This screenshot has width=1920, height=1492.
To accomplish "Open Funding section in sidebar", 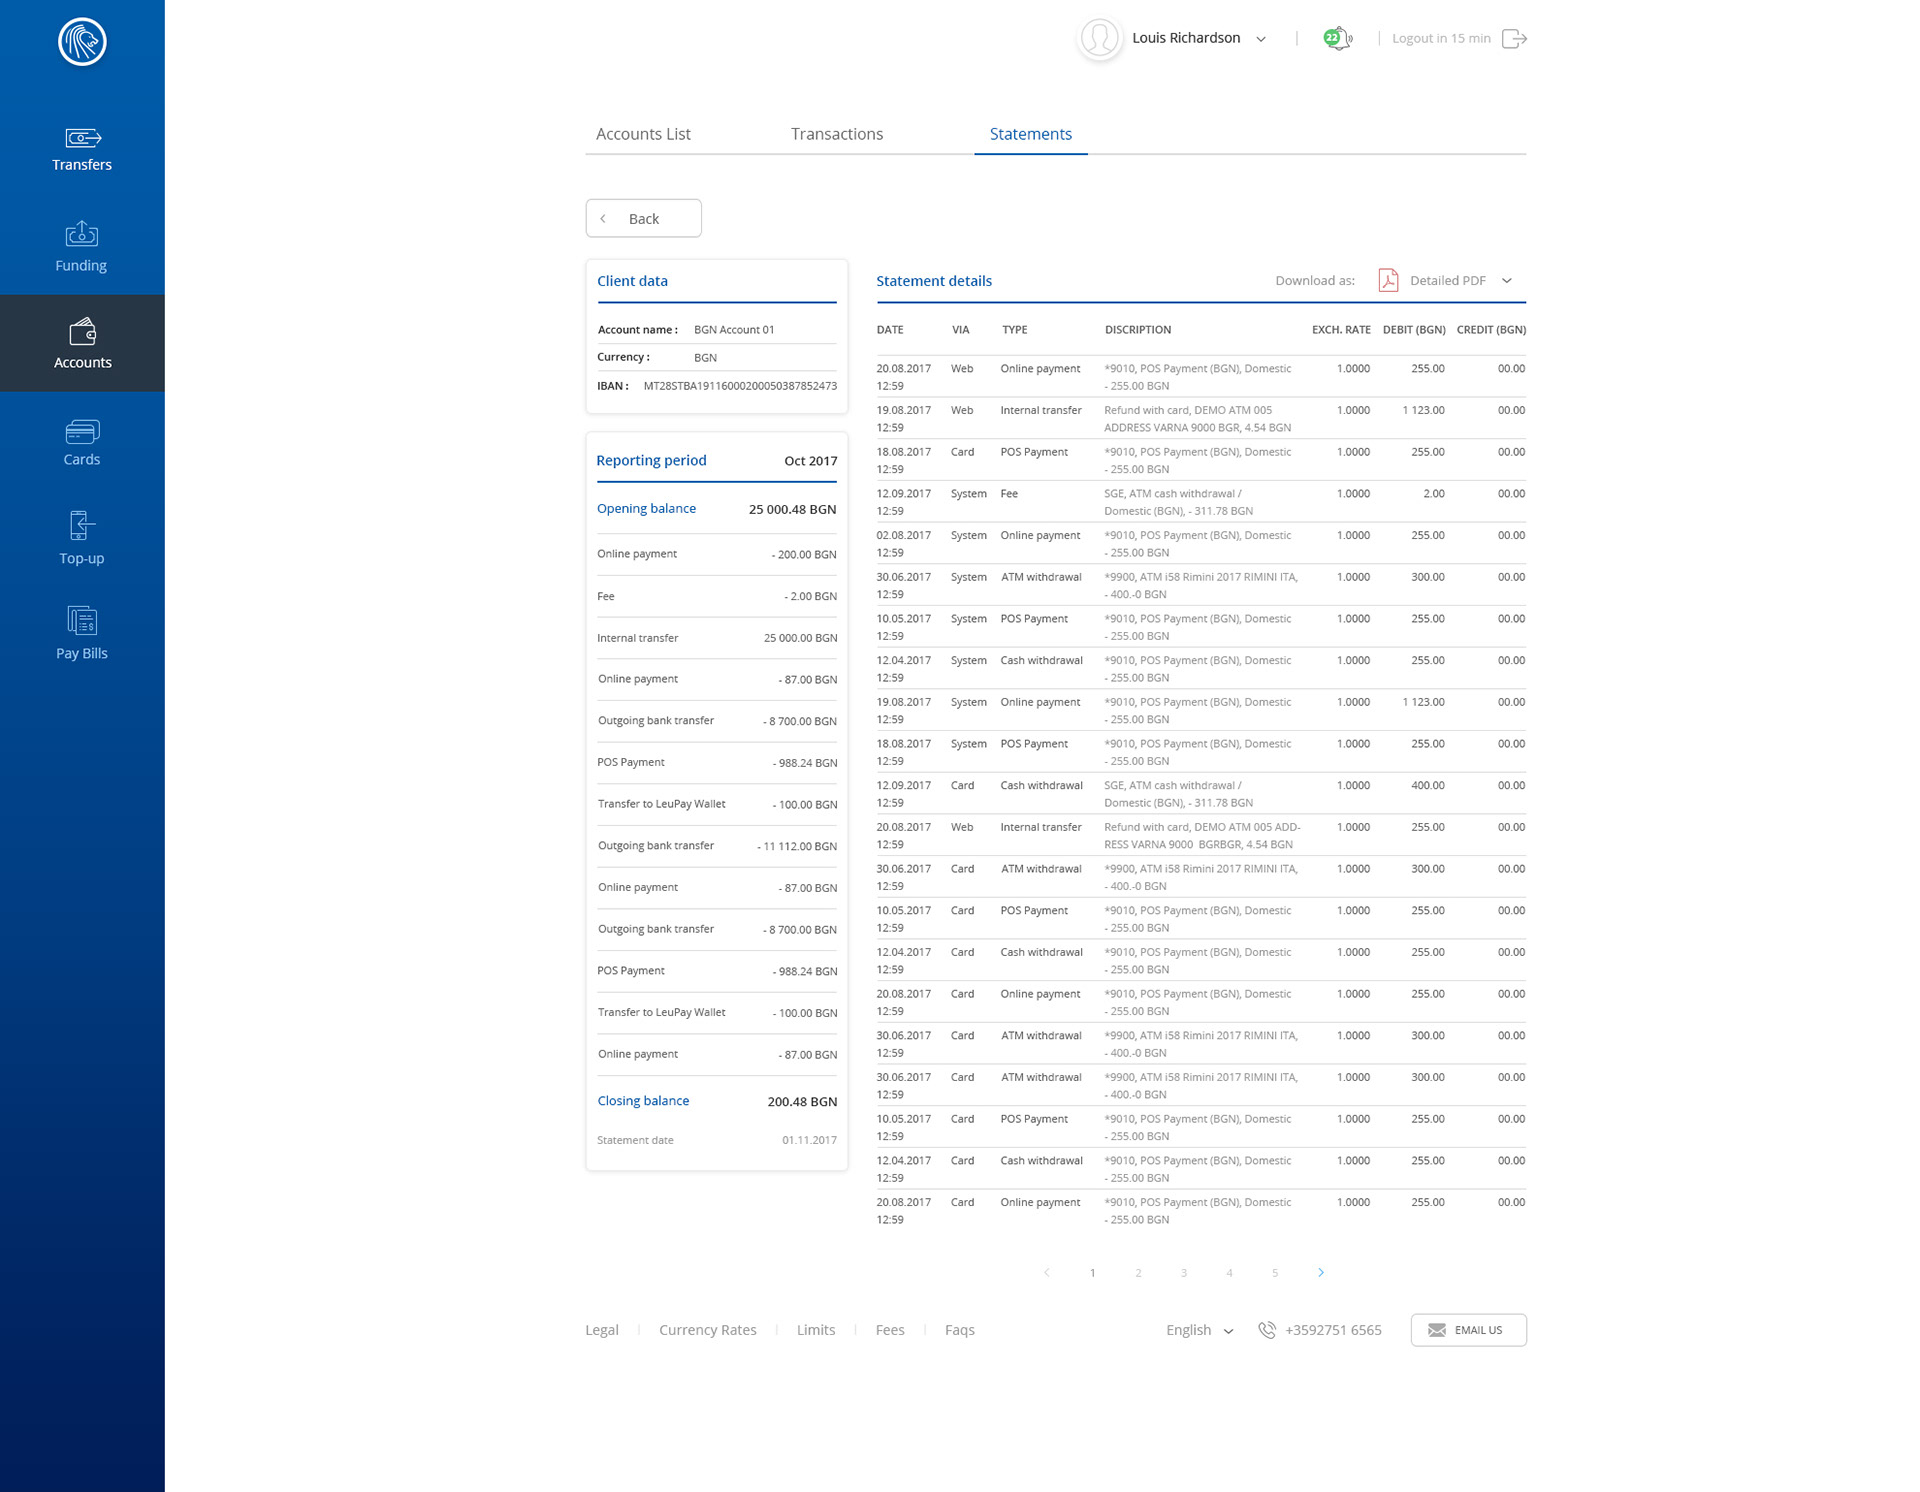I will point(81,234).
